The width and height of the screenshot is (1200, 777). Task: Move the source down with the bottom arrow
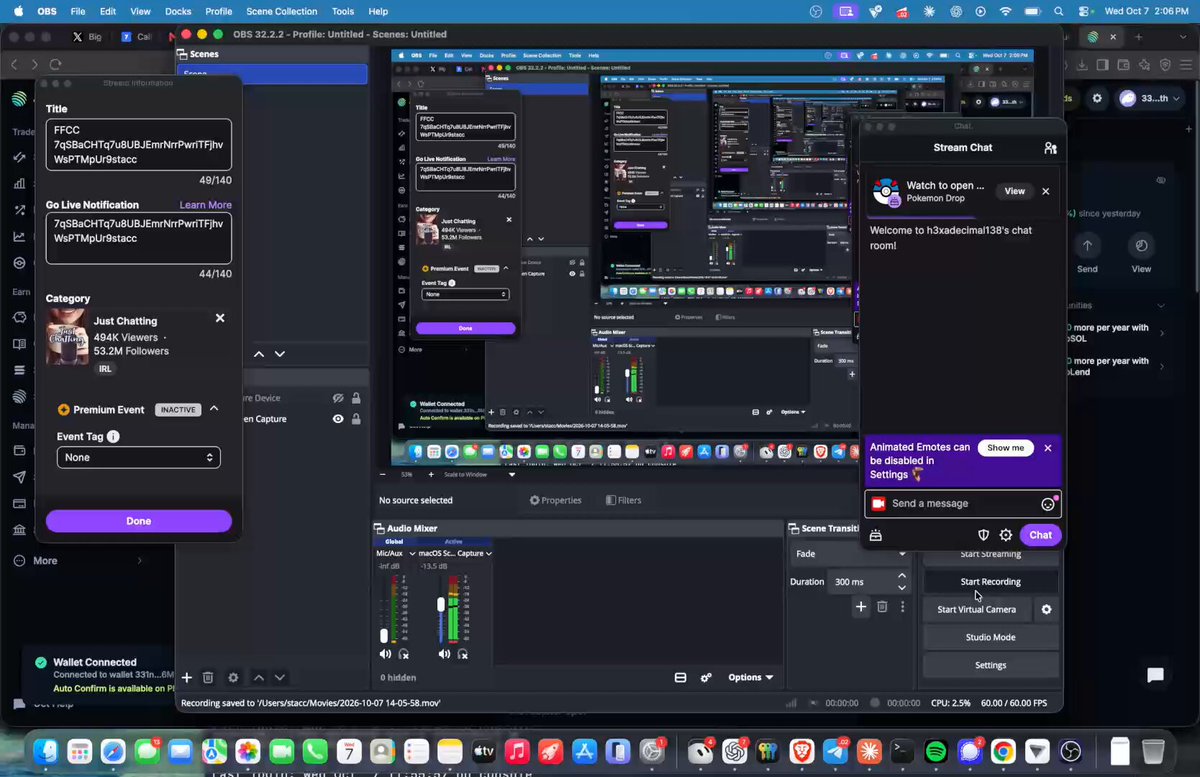[x=280, y=678]
